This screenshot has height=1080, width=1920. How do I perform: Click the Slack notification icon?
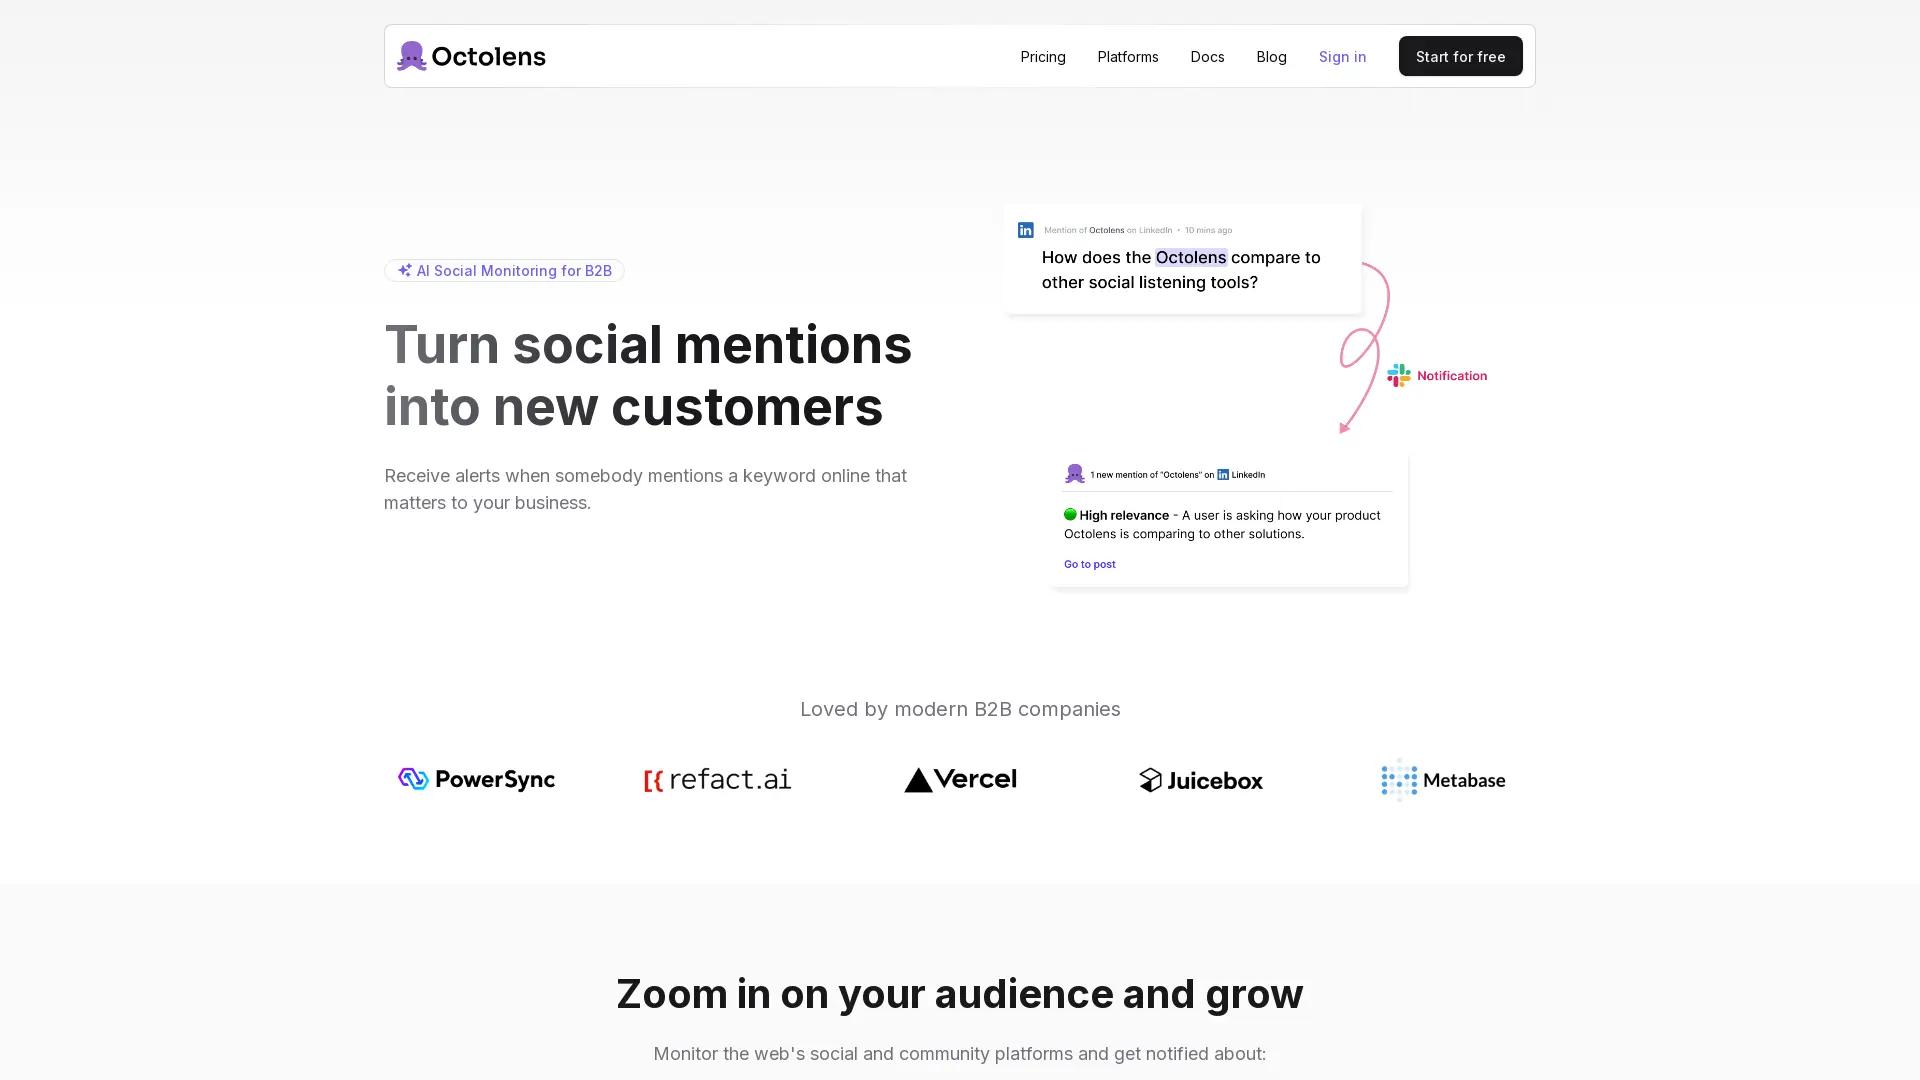1398,375
